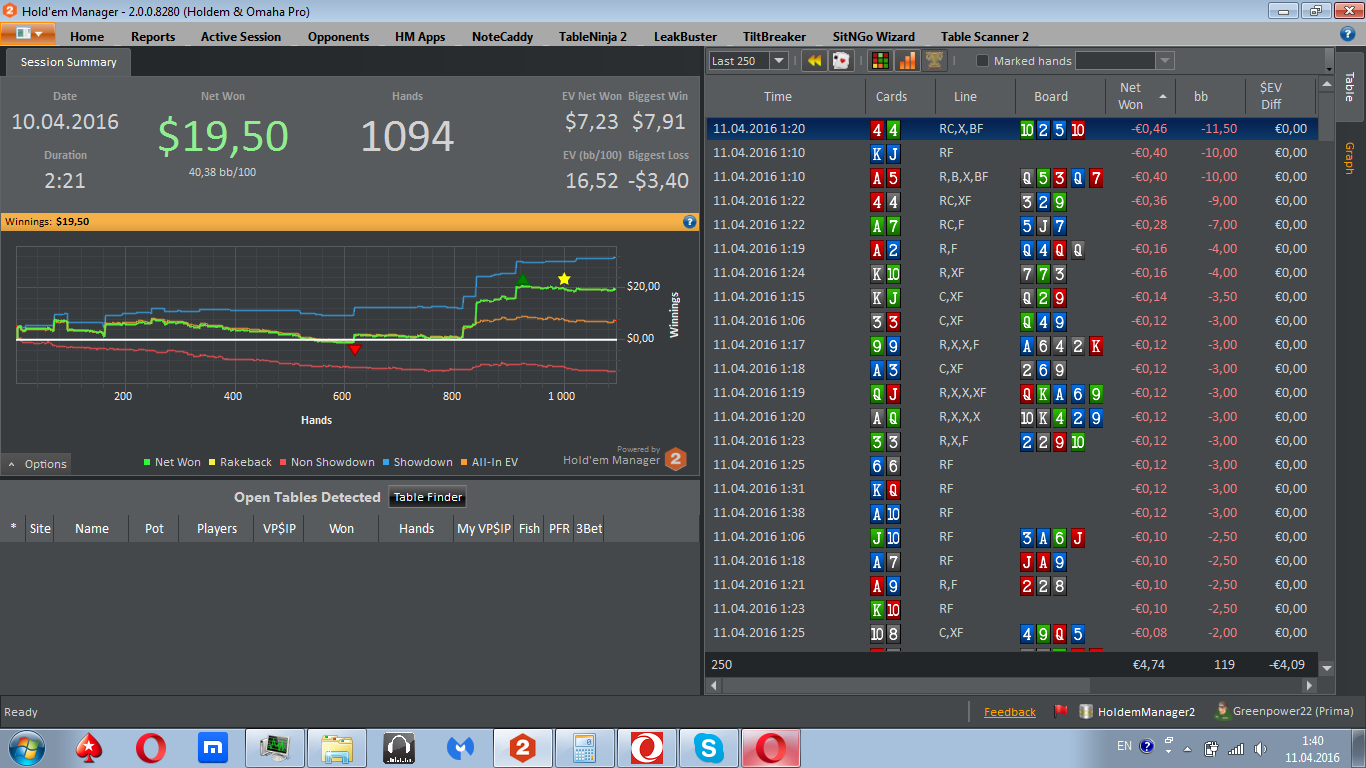Screen dimensions: 1366x768
Task: Open Hold'em Manager 2 taskbar icon
Action: tap(522, 747)
